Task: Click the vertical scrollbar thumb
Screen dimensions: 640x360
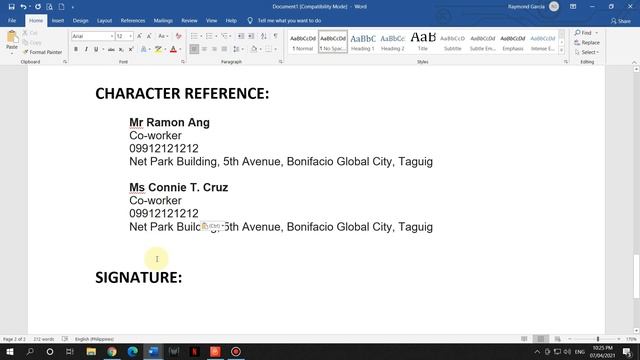Action: 636,277
